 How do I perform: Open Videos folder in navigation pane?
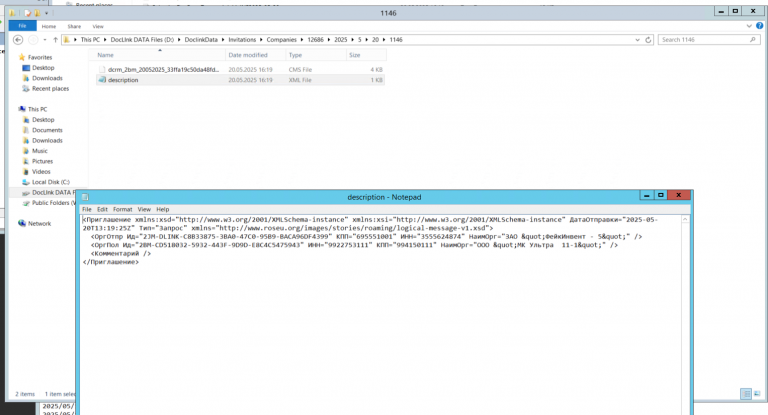[41, 171]
